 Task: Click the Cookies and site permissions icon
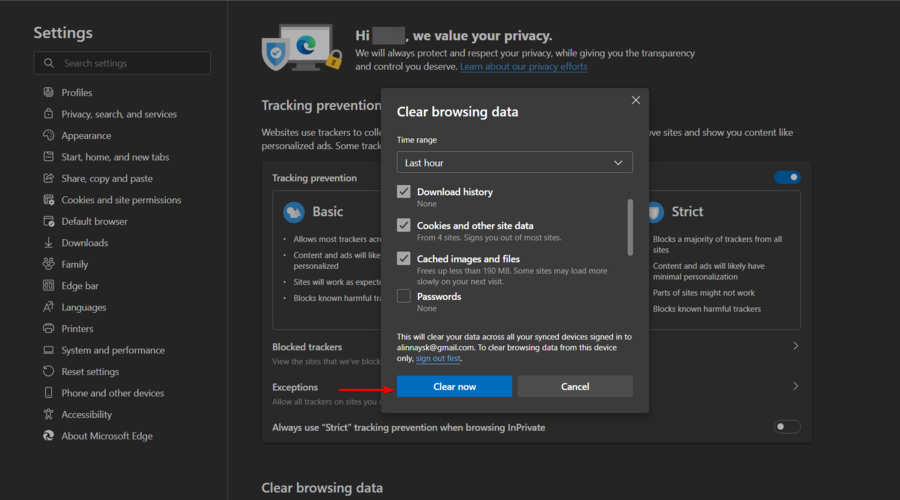pos(48,199)
